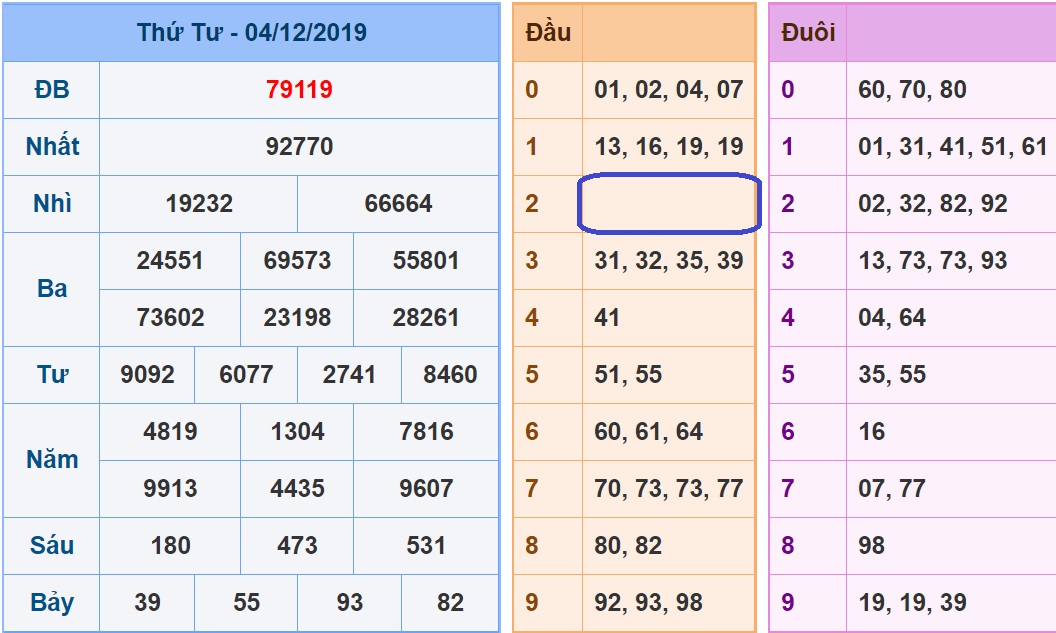Select third prize number 23198
The width and height of the screenshot is (1056, 633).
pos(297,318)
